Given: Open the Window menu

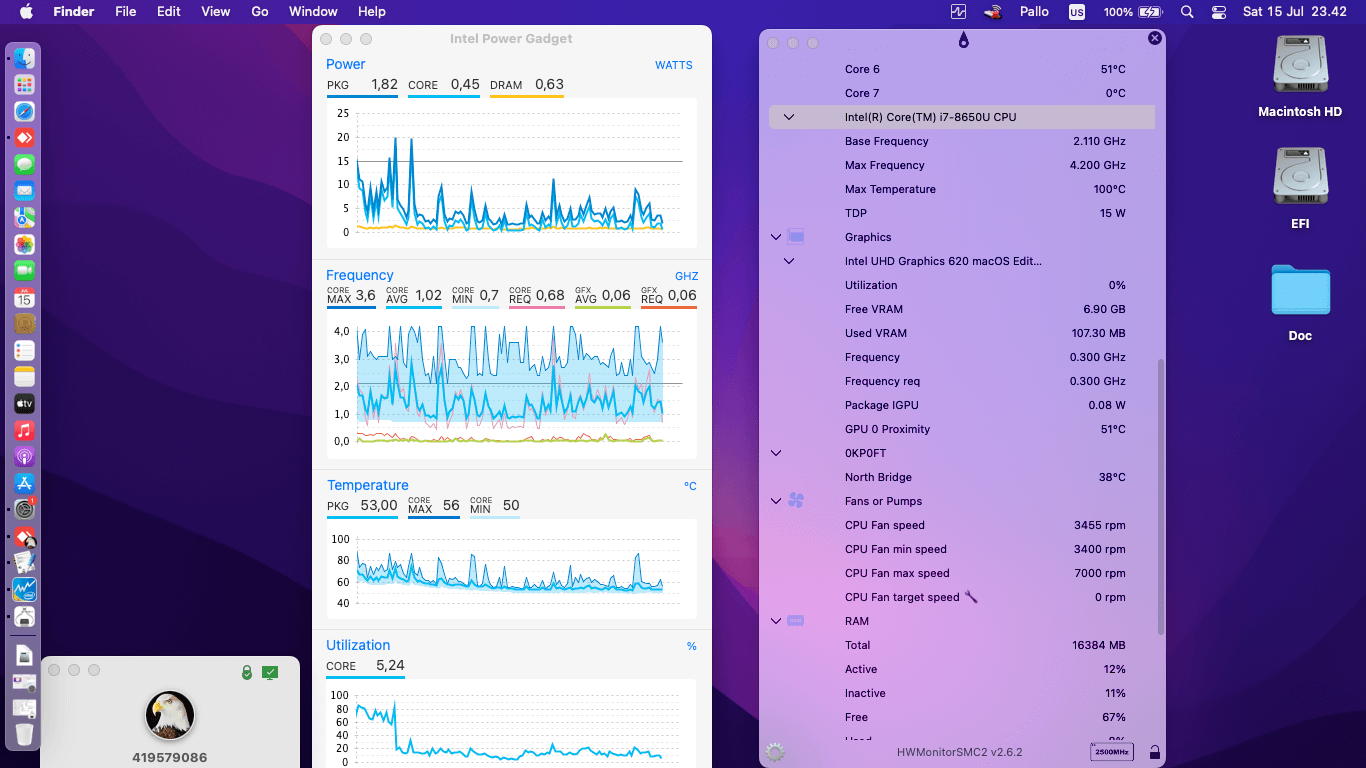Looking at the screenshot, I should coord(313,12).
